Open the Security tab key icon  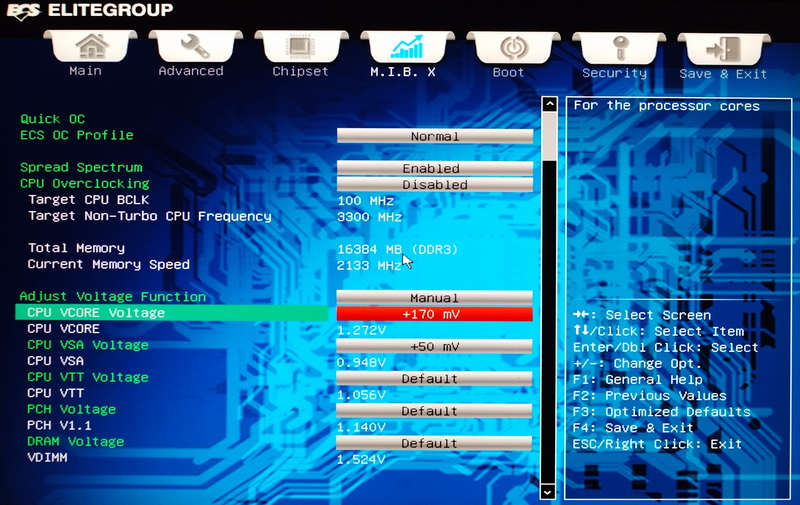pyautogui.click(x=619, y=48)
